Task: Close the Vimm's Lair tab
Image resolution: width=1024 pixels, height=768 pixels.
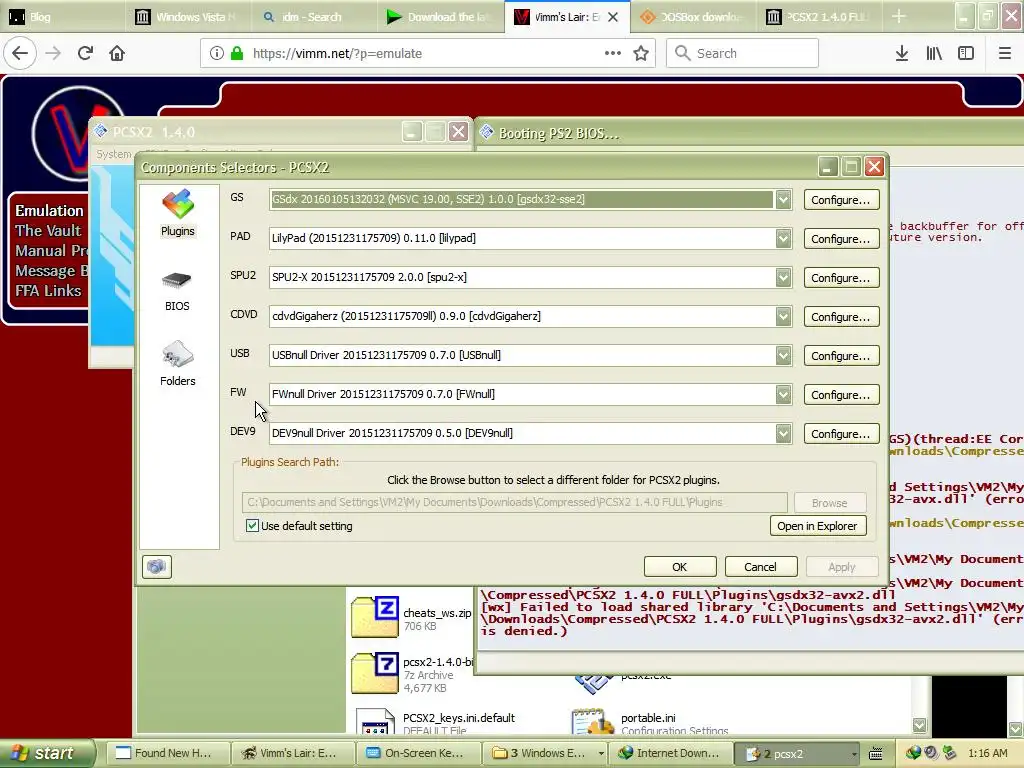Action: coord(613,17)
